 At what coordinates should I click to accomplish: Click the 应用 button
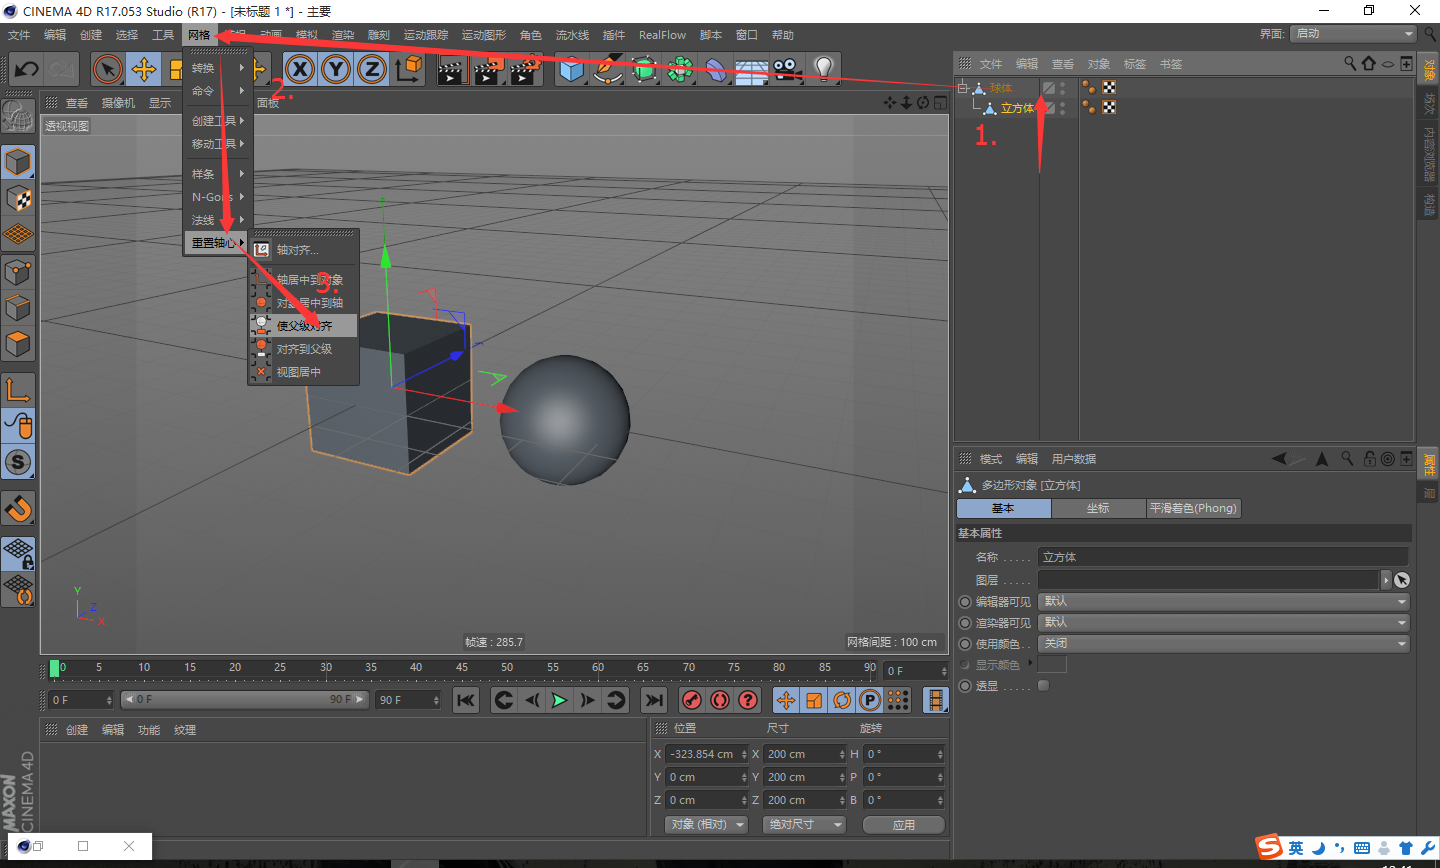904,825
